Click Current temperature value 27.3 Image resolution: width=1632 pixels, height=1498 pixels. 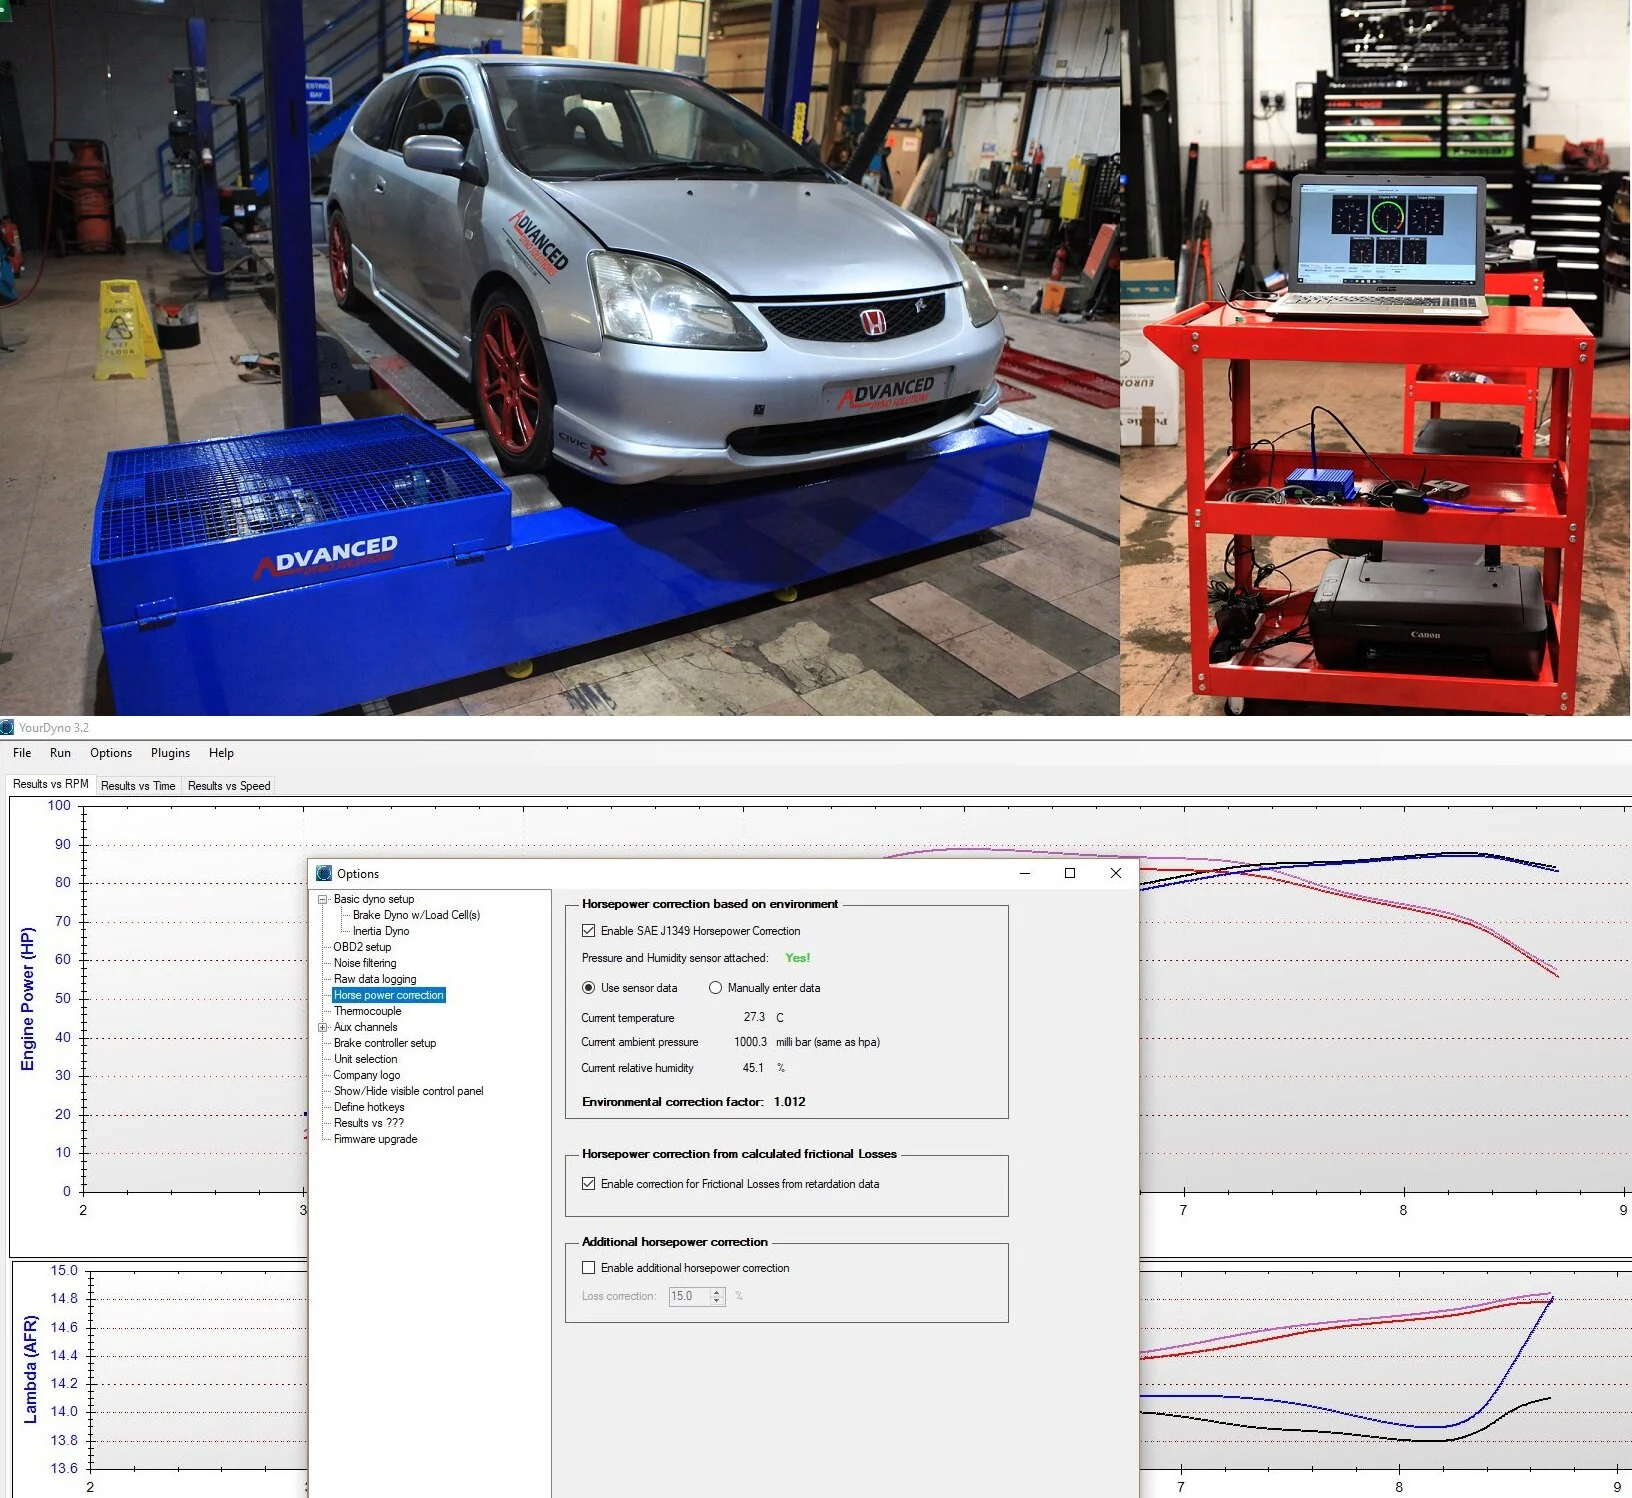coord(754,1017)
